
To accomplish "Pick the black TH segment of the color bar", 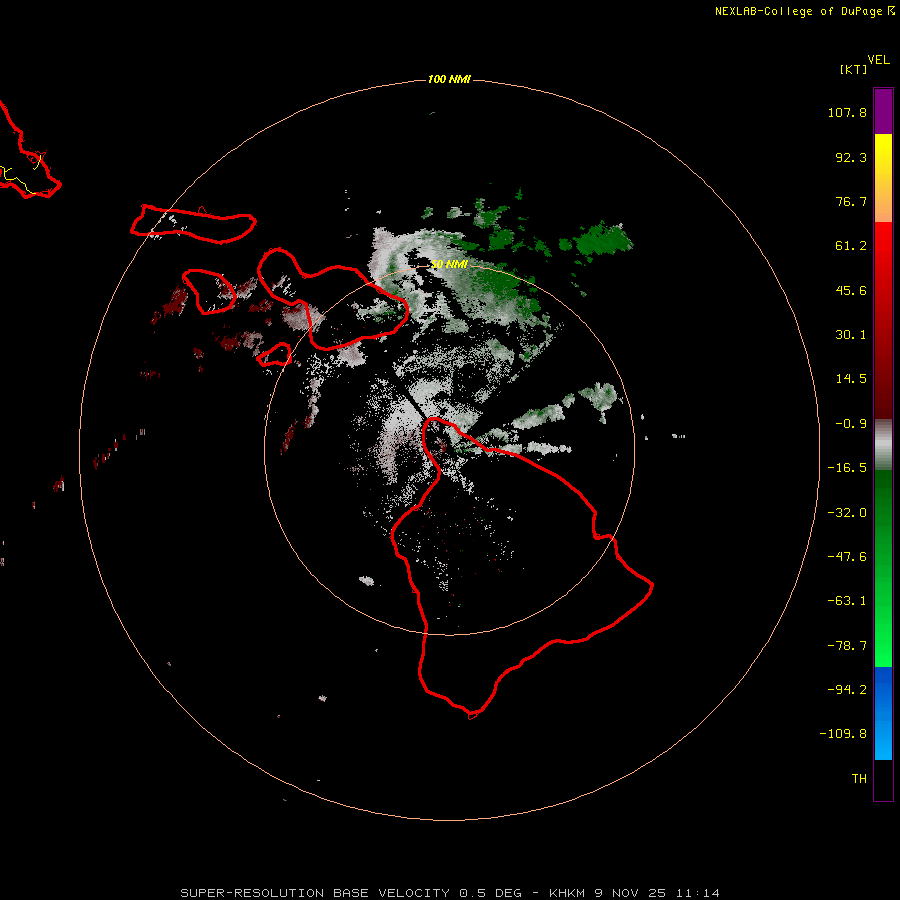I will coord(883,780).
